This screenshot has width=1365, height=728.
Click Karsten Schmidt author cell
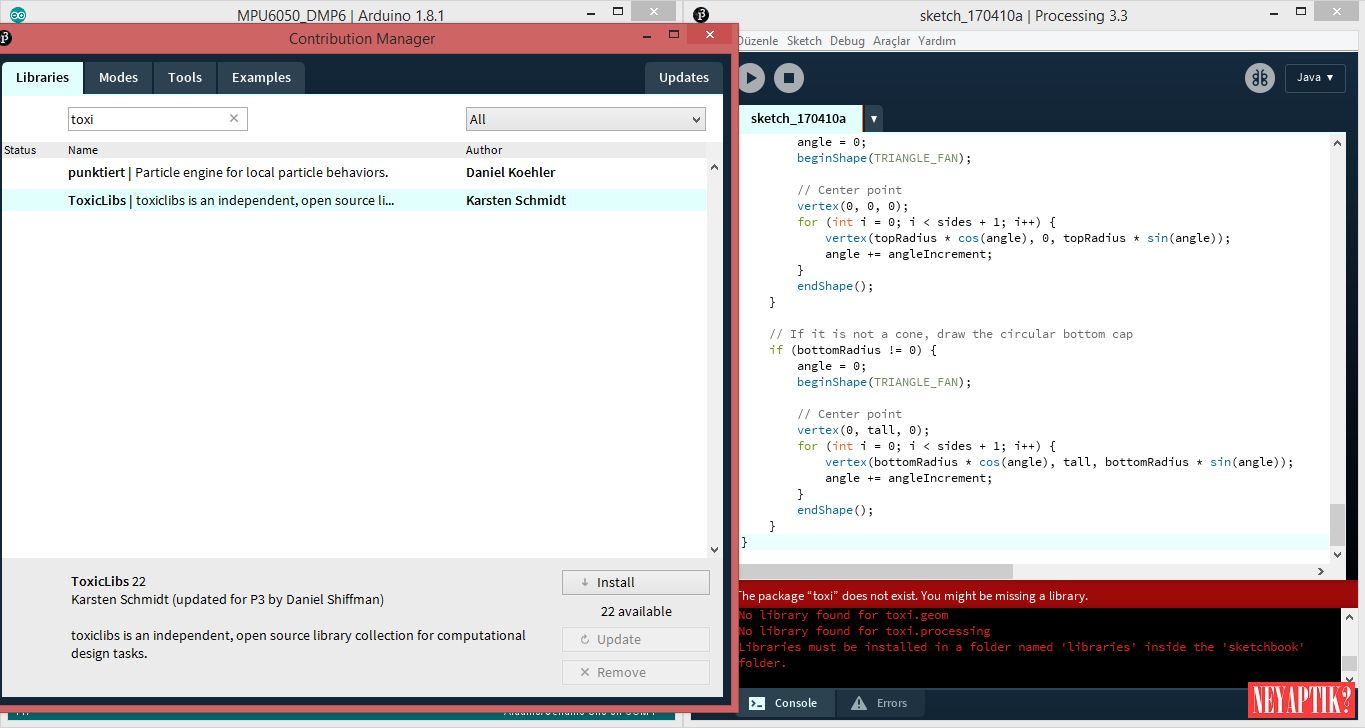[x=516, y=200]
